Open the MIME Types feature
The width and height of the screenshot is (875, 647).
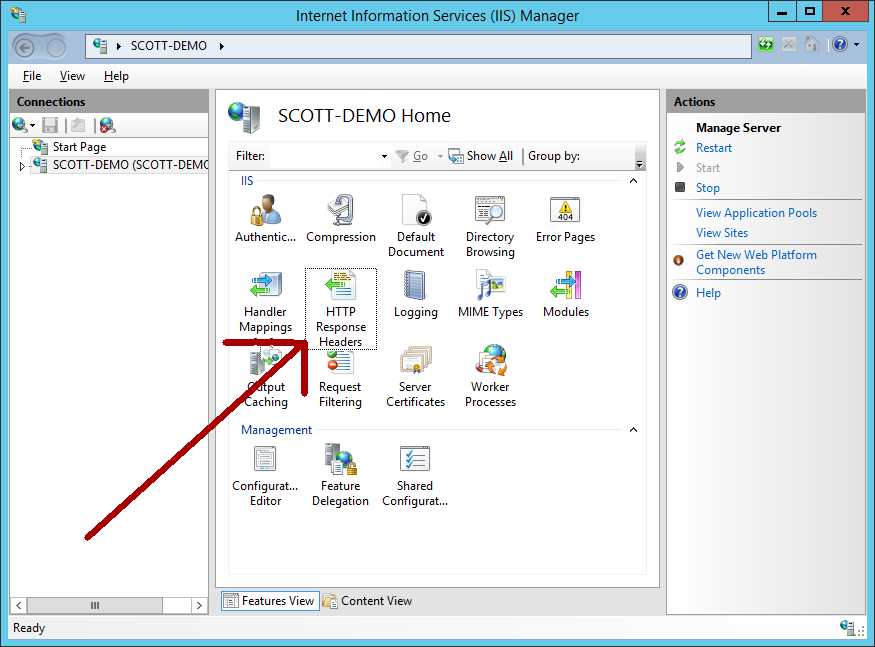491,294
